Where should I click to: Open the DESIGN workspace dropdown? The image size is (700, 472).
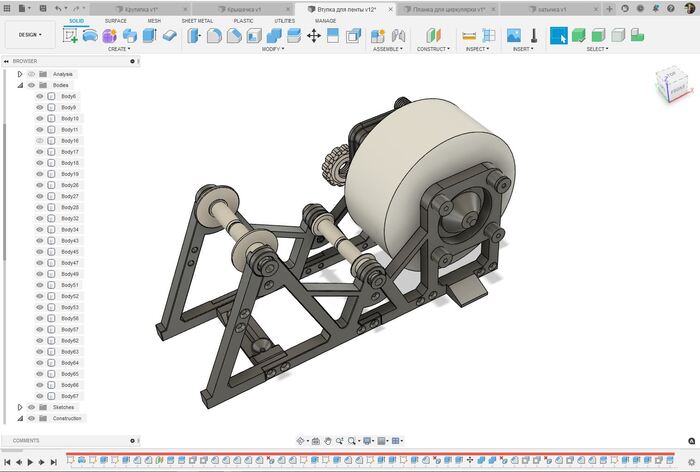coord(28,34)
